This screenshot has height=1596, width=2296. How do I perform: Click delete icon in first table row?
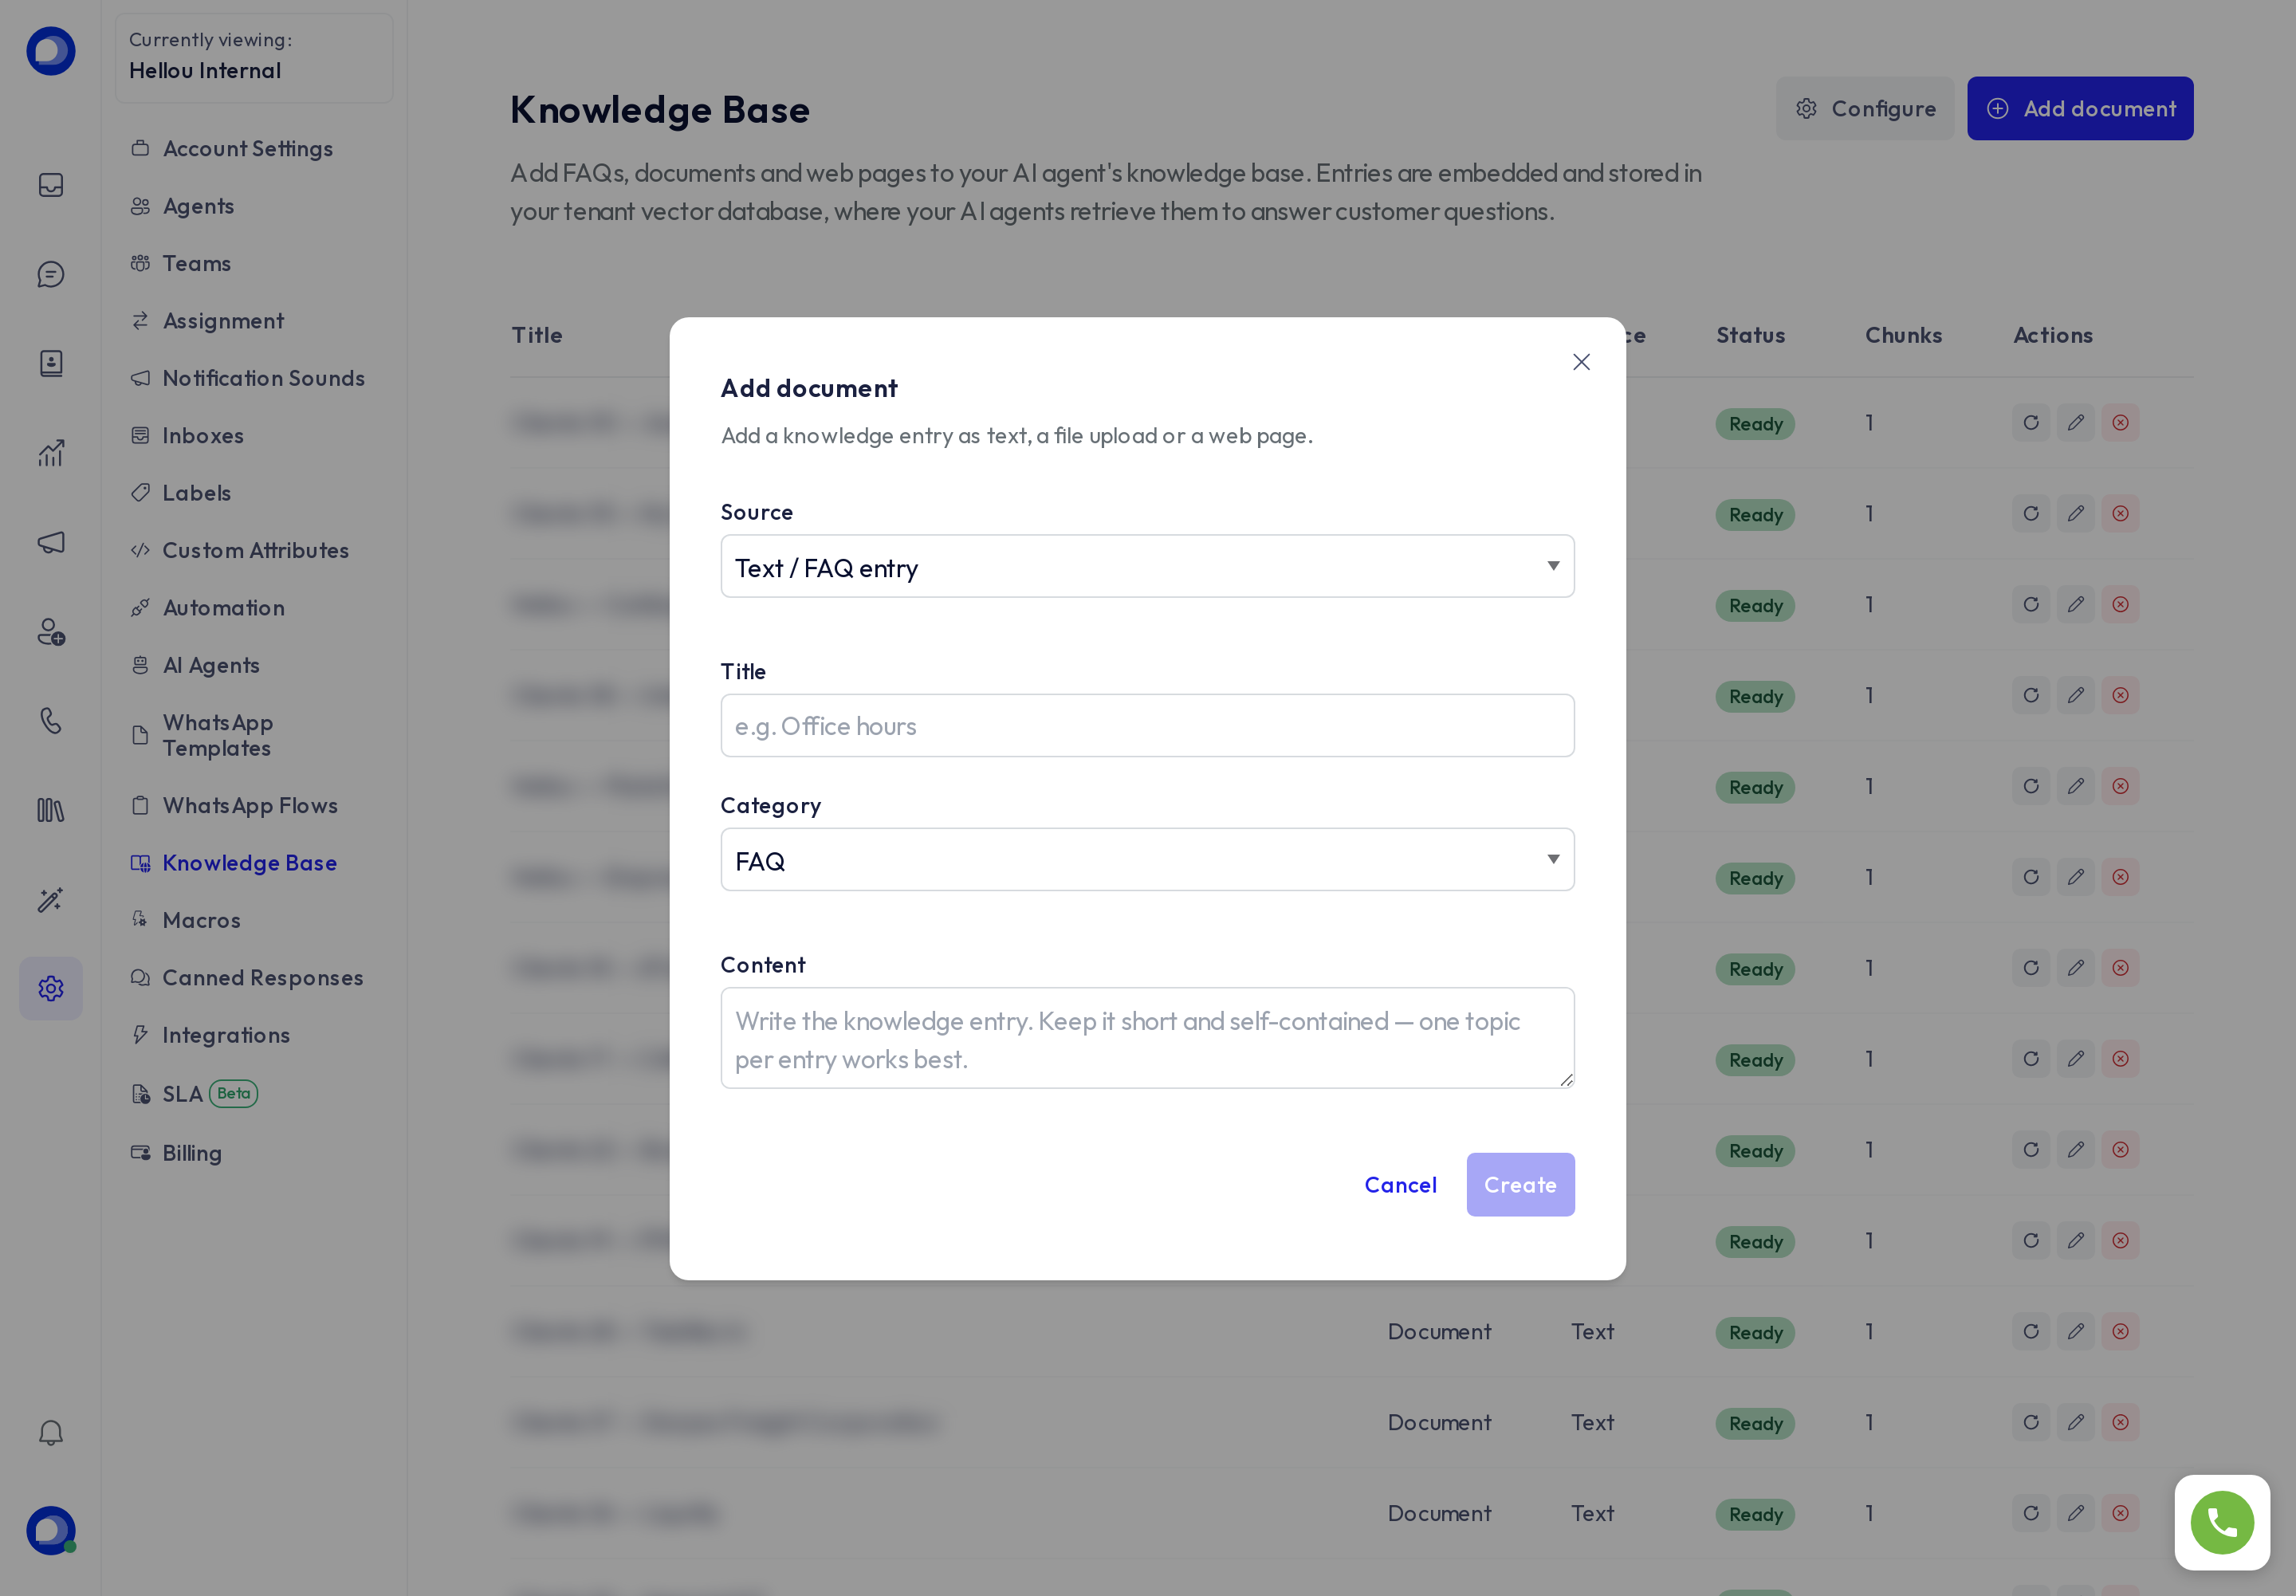(2119, 422)
